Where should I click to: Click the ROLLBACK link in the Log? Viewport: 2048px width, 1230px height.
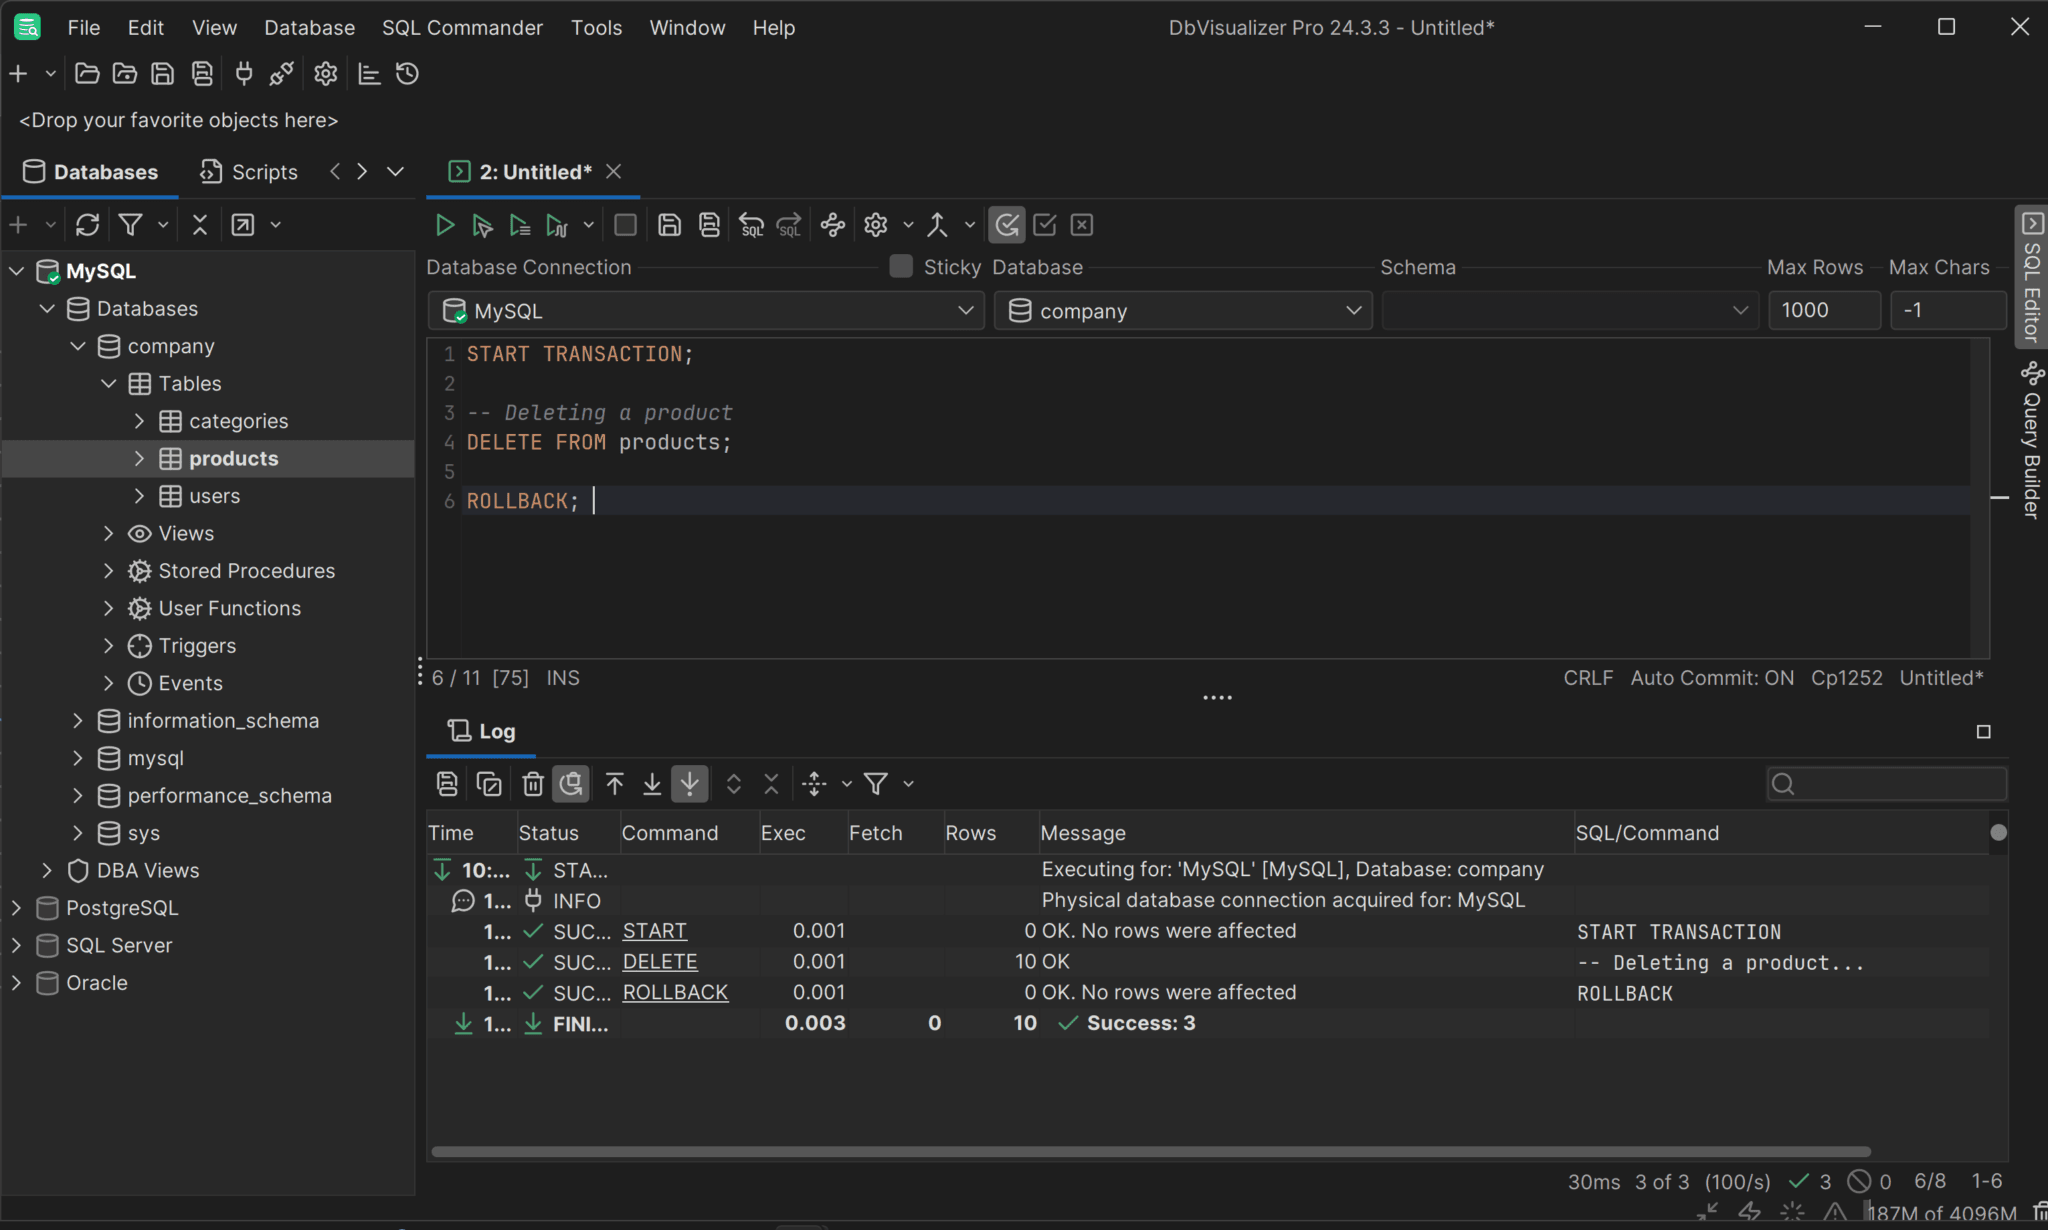[x=674, y=992]
